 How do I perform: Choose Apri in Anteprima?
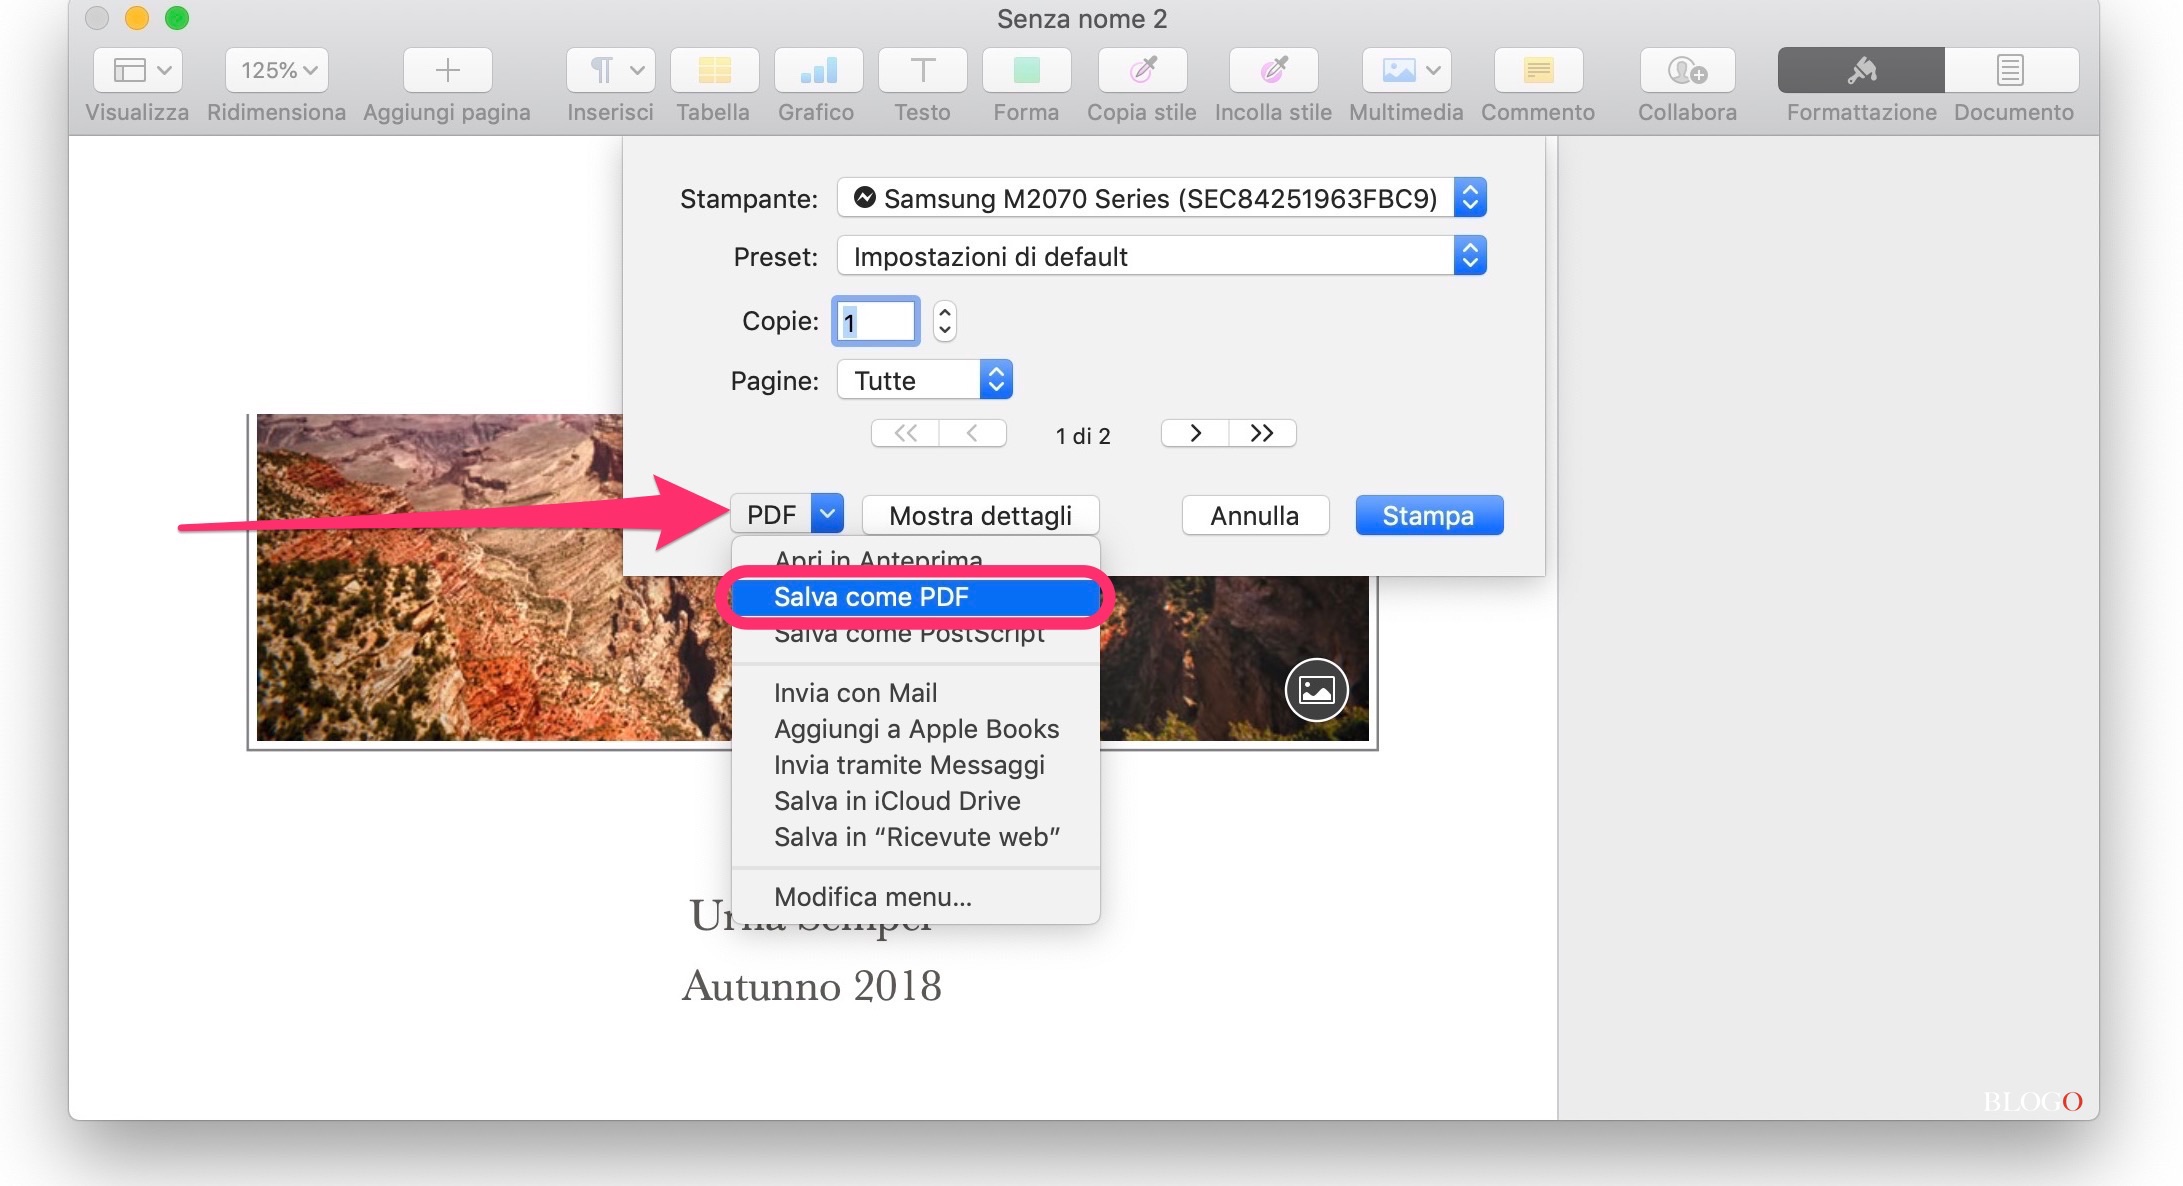click(915, 558)
